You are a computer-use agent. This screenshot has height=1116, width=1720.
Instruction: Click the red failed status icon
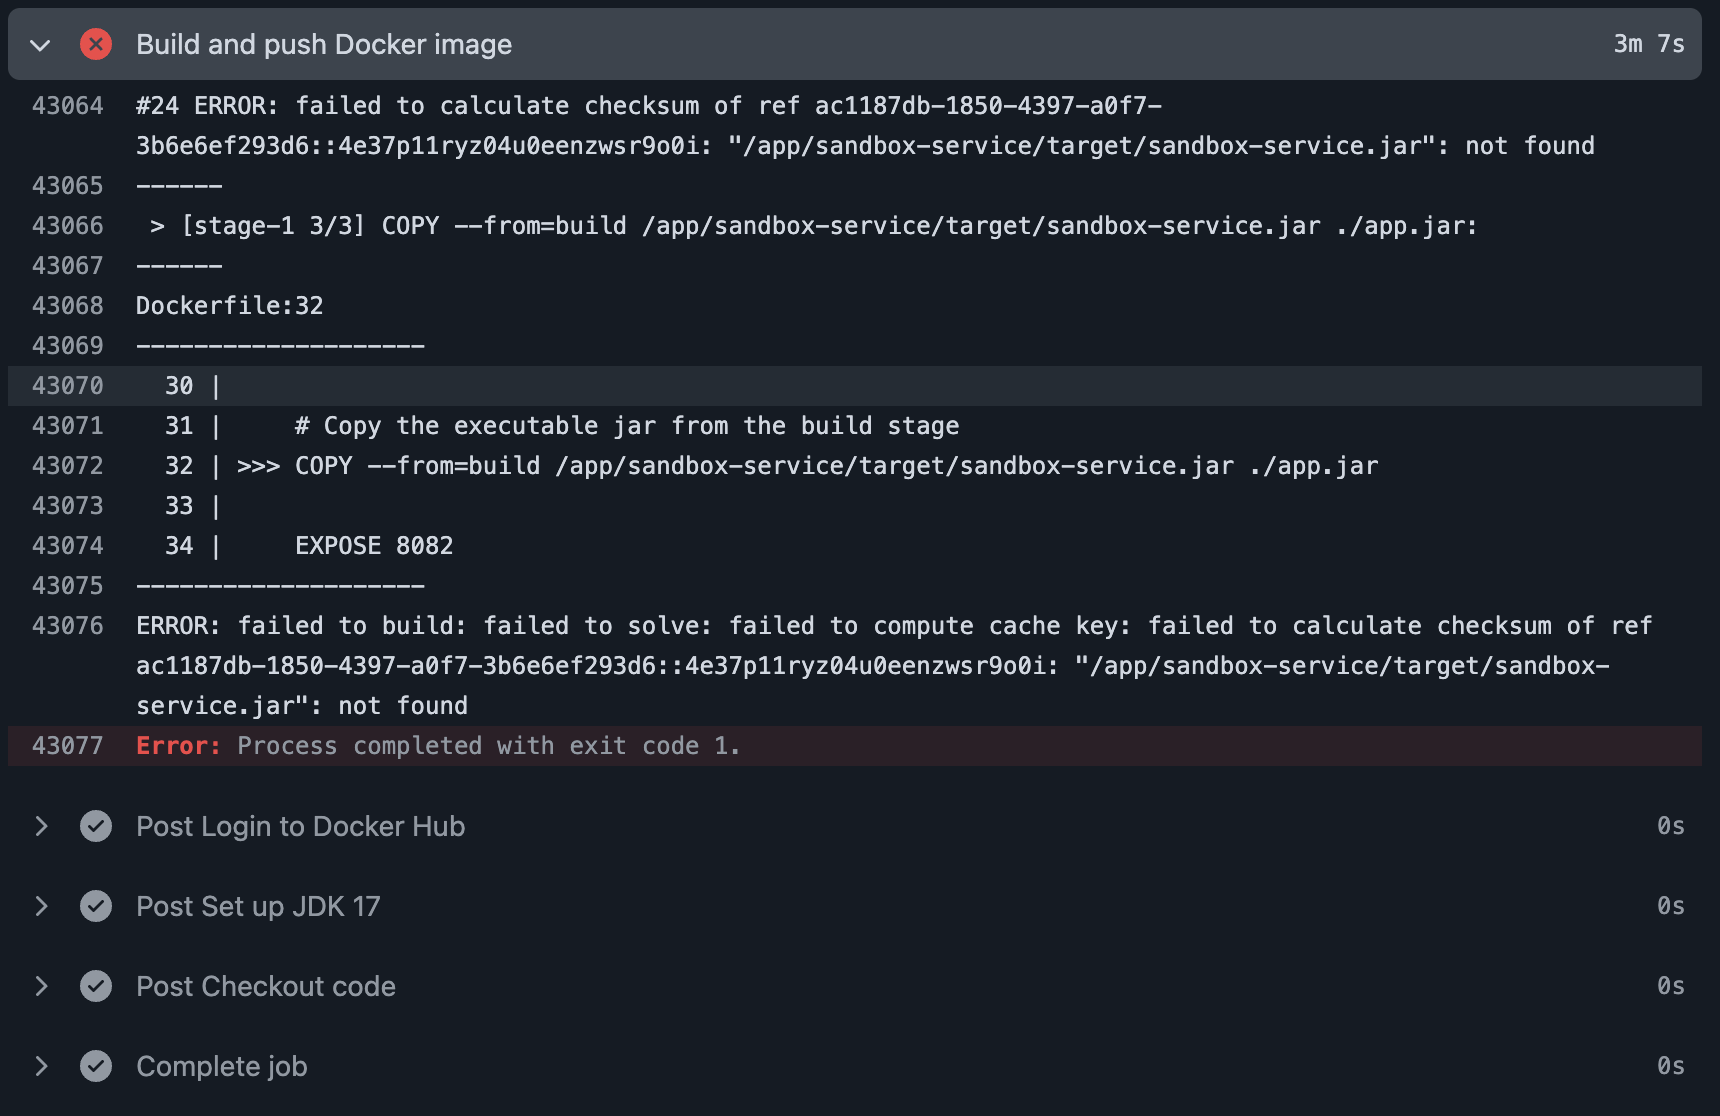pyautogui.click(x=96, y=44)
